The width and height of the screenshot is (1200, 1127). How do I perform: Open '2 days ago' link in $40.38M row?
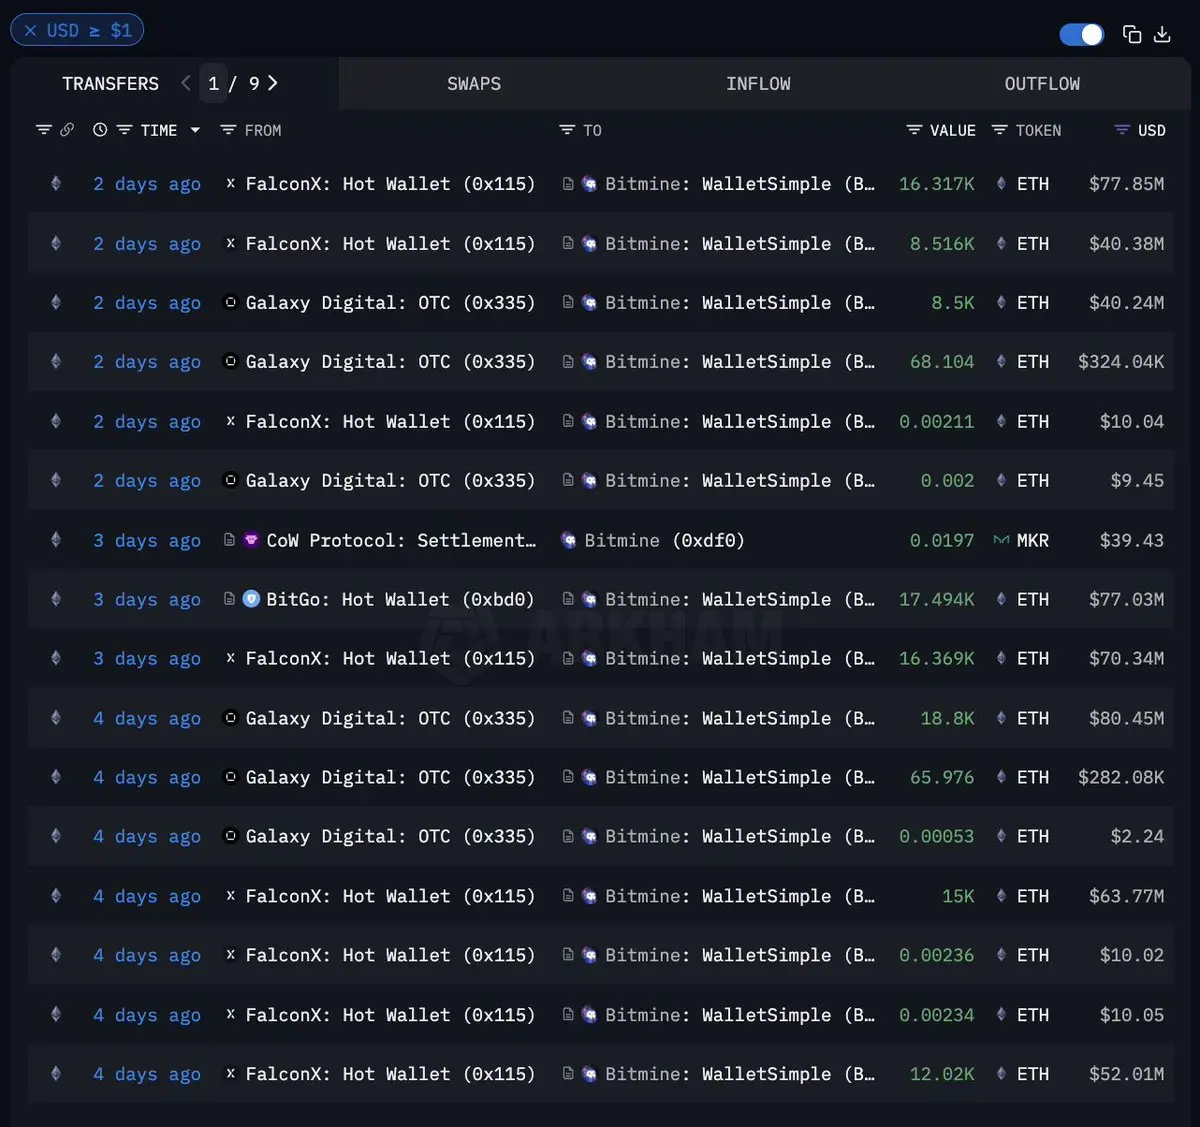pos(147,244)
